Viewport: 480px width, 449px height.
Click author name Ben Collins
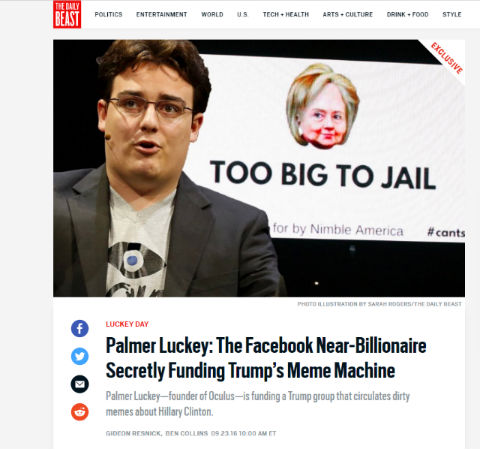coord(187,433)
